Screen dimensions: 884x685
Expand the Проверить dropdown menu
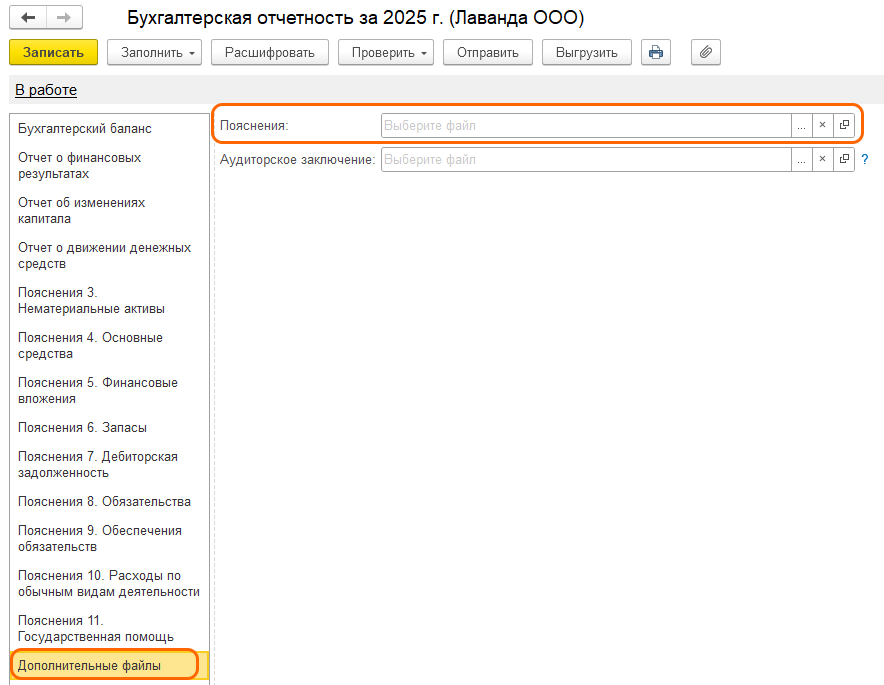click(385, 52)
